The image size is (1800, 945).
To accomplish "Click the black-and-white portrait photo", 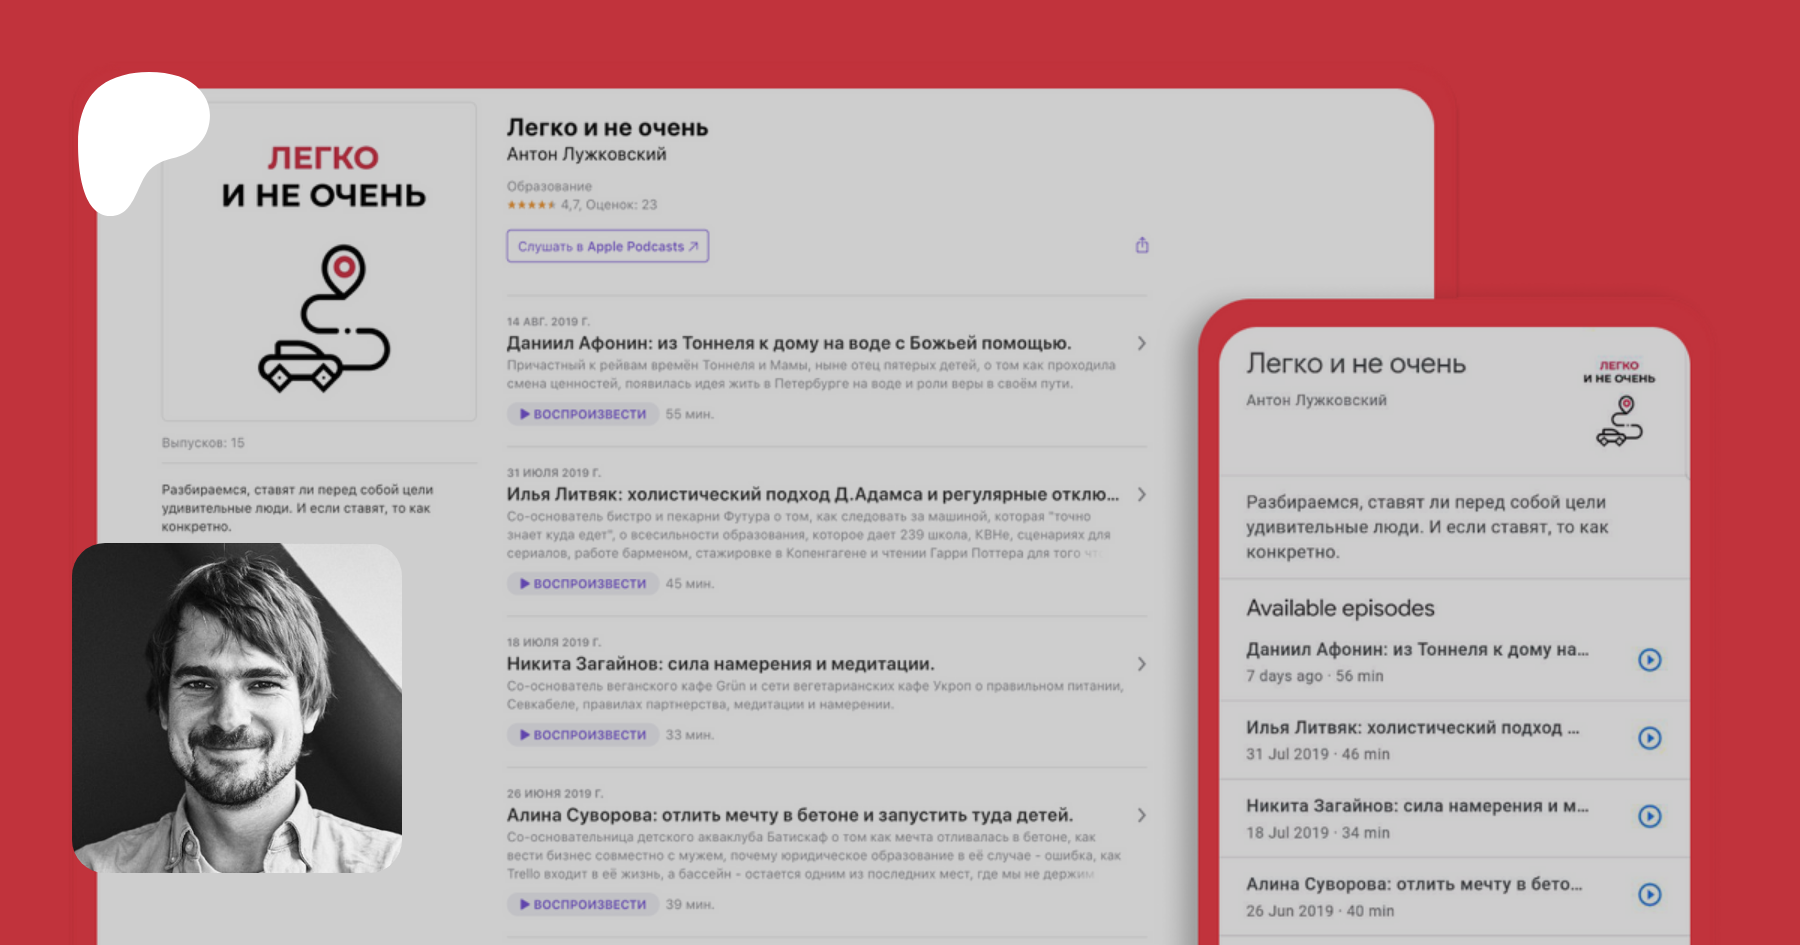I will click(x=237, y=708).
